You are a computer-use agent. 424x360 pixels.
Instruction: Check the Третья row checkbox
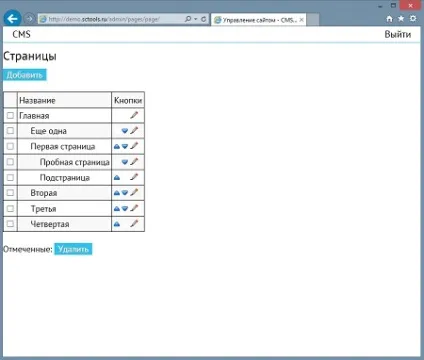[10, 208]
